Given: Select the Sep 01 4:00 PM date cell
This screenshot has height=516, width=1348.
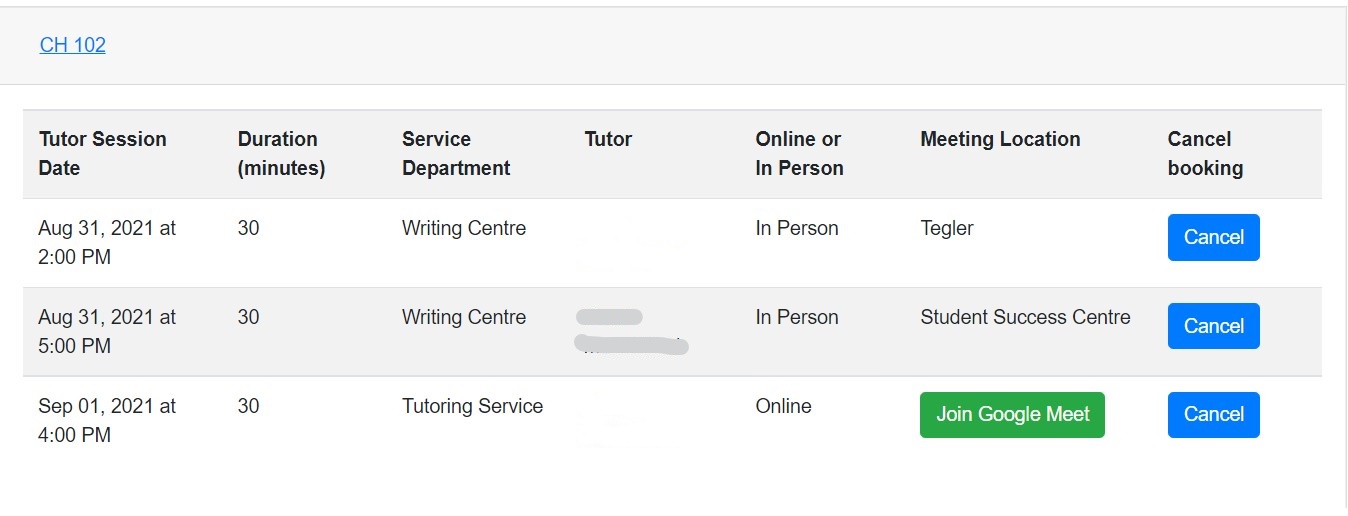Looking at the screenshot, I should (x=107, y=421).
